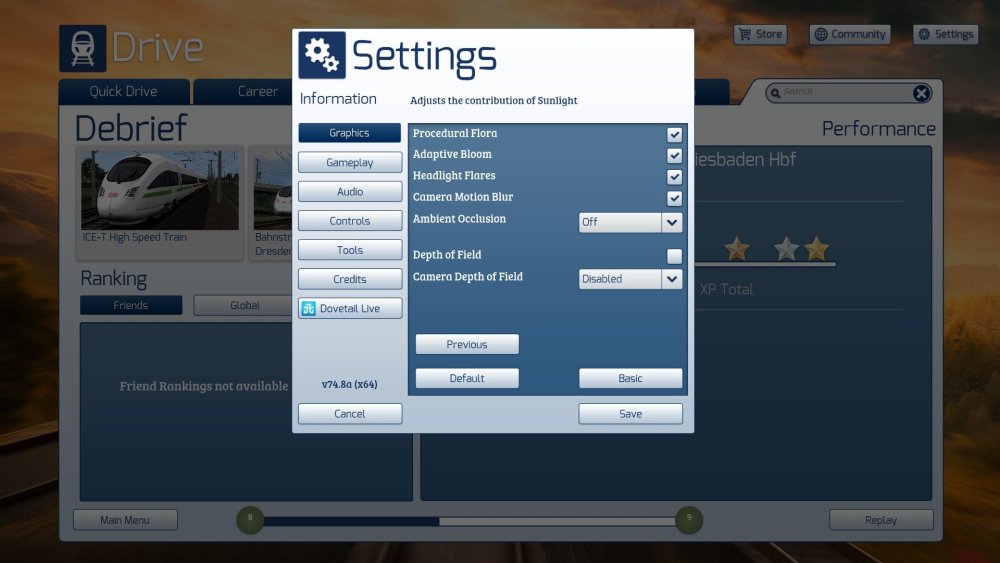Image resolution: width=1000 pixels, height=563 pixels.
Task: Go to the Previous settings page
Action: coord(467,345)
